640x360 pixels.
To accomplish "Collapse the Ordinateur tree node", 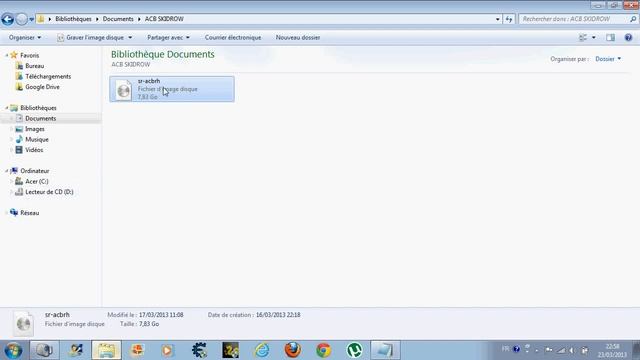I will pyautogui.click(x=7, y=171).
